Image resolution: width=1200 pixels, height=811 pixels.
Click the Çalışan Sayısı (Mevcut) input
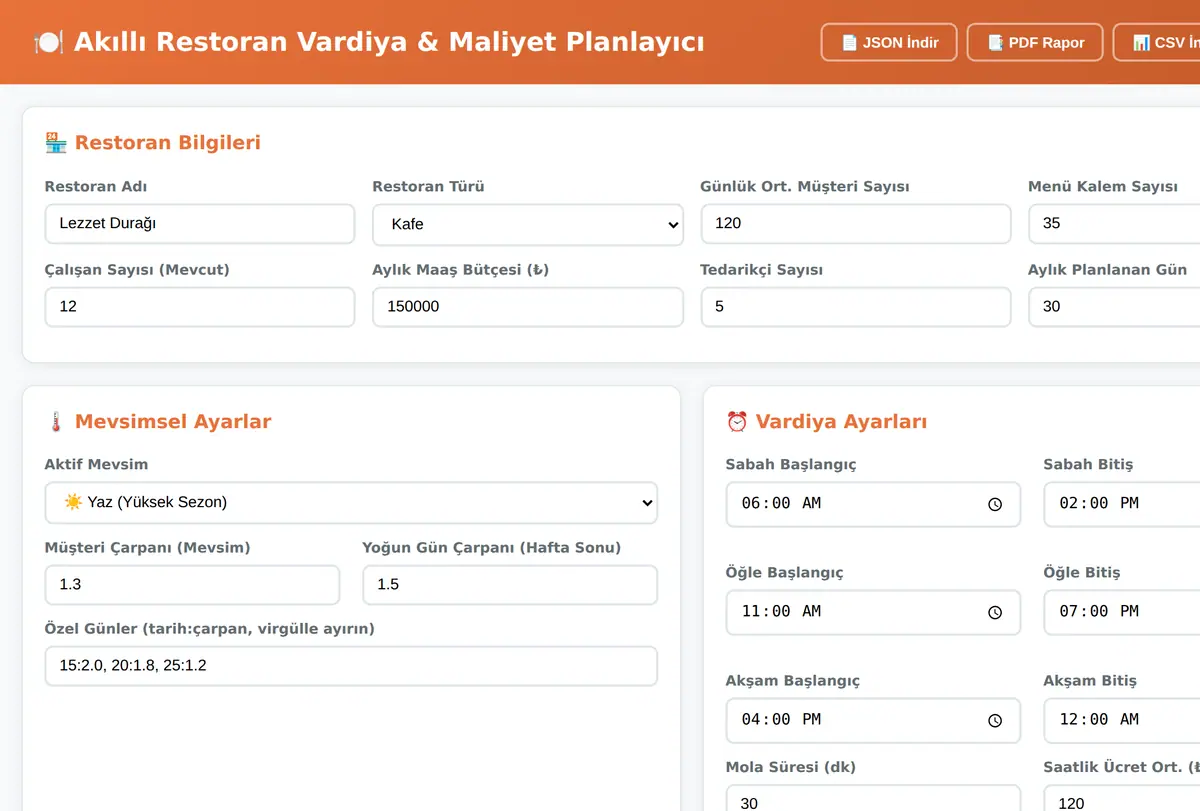point(200,306)
